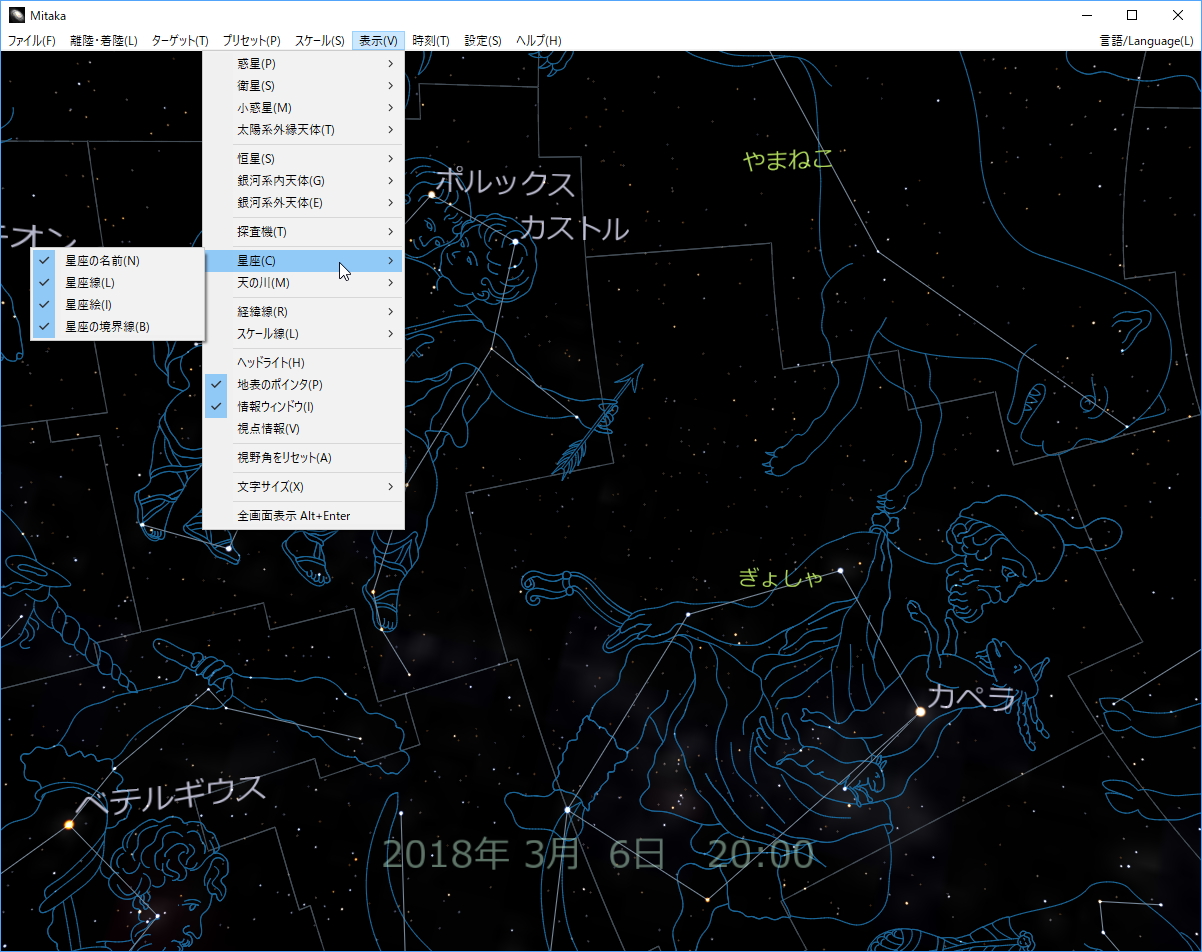Open the ファイル(F) menu
Viewport: 1202px width, 952px height.
pos(31,40)
